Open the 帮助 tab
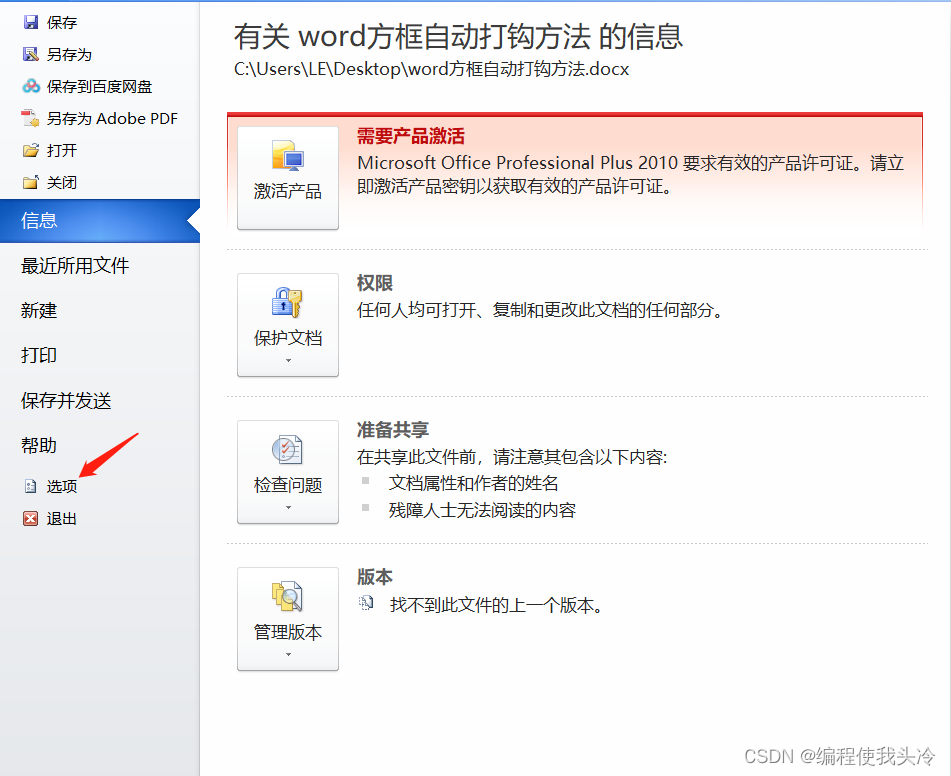This screenshot has width=951, height=776. [39, 445]
